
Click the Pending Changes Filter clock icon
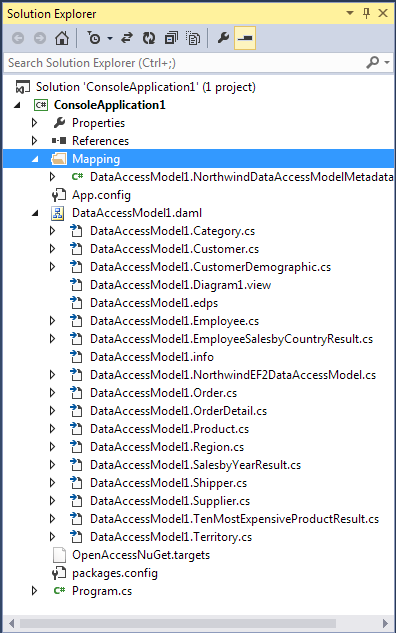click(x=94, y=38)
